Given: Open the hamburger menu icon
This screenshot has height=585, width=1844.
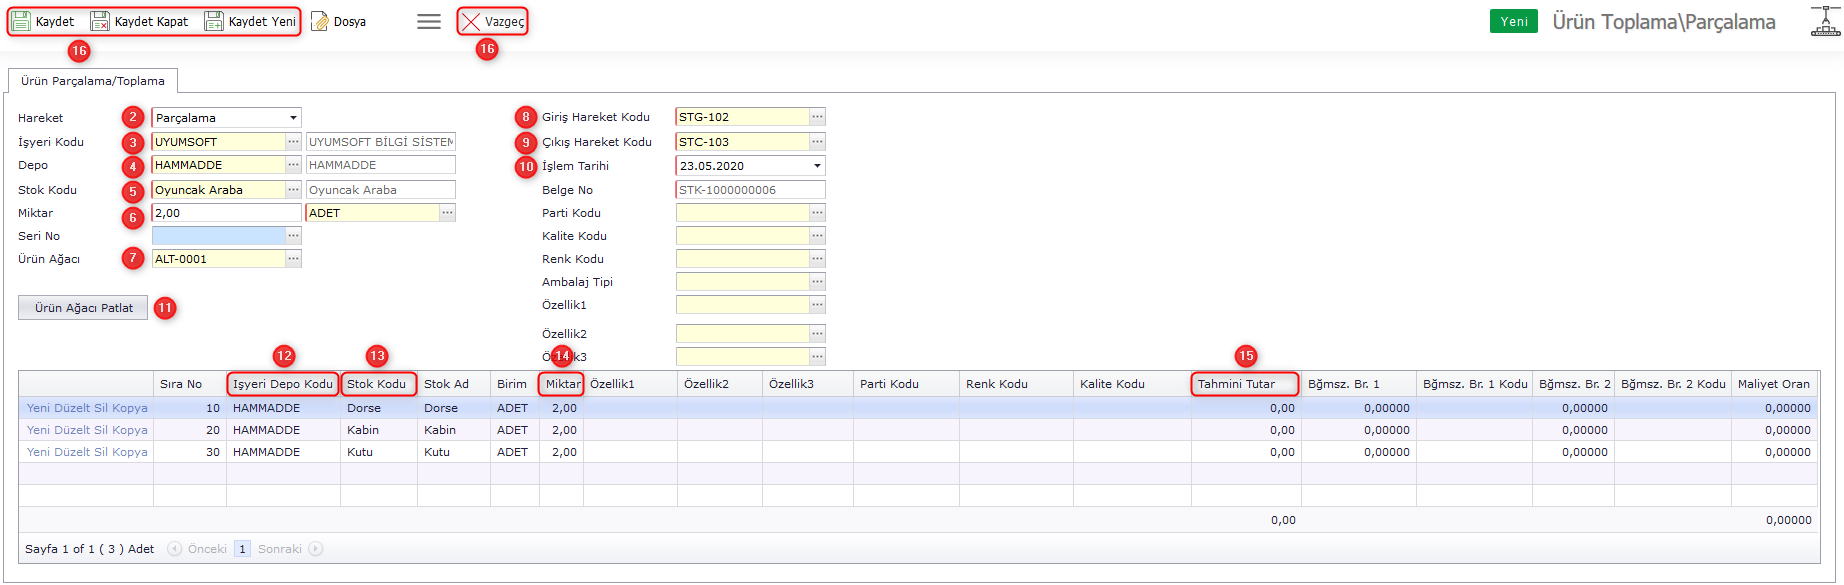Looking at the screenshot, I should [428, 21].
